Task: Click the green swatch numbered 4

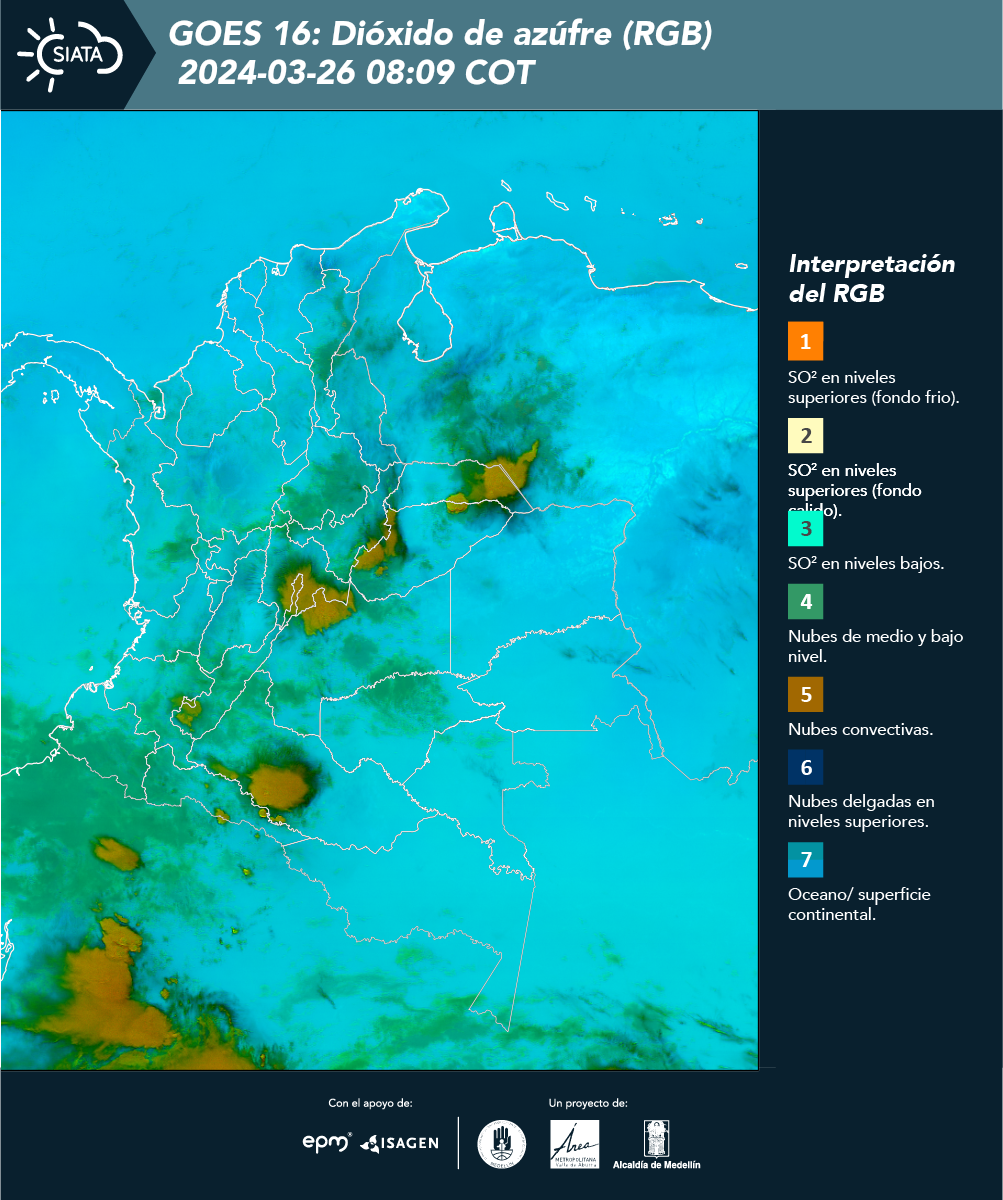Action: click(805, 601)
